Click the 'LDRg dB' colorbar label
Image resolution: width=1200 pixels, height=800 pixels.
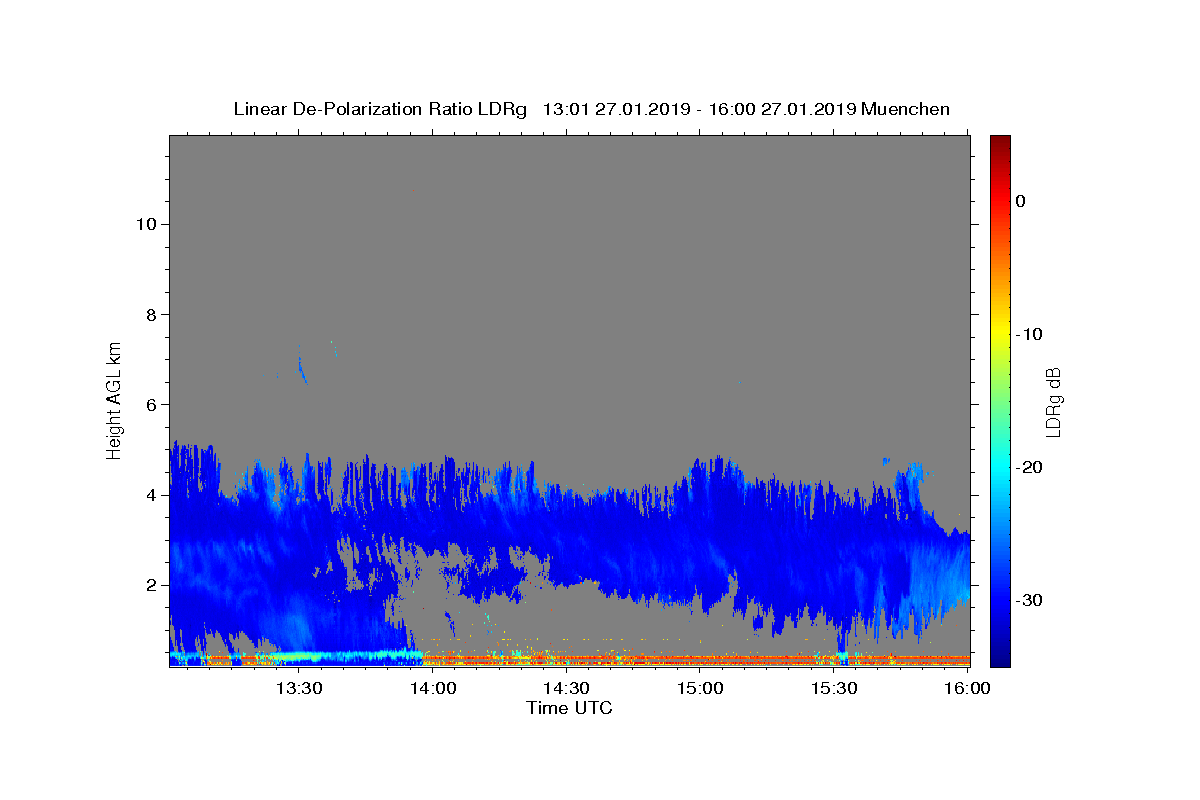[1052, 402]
